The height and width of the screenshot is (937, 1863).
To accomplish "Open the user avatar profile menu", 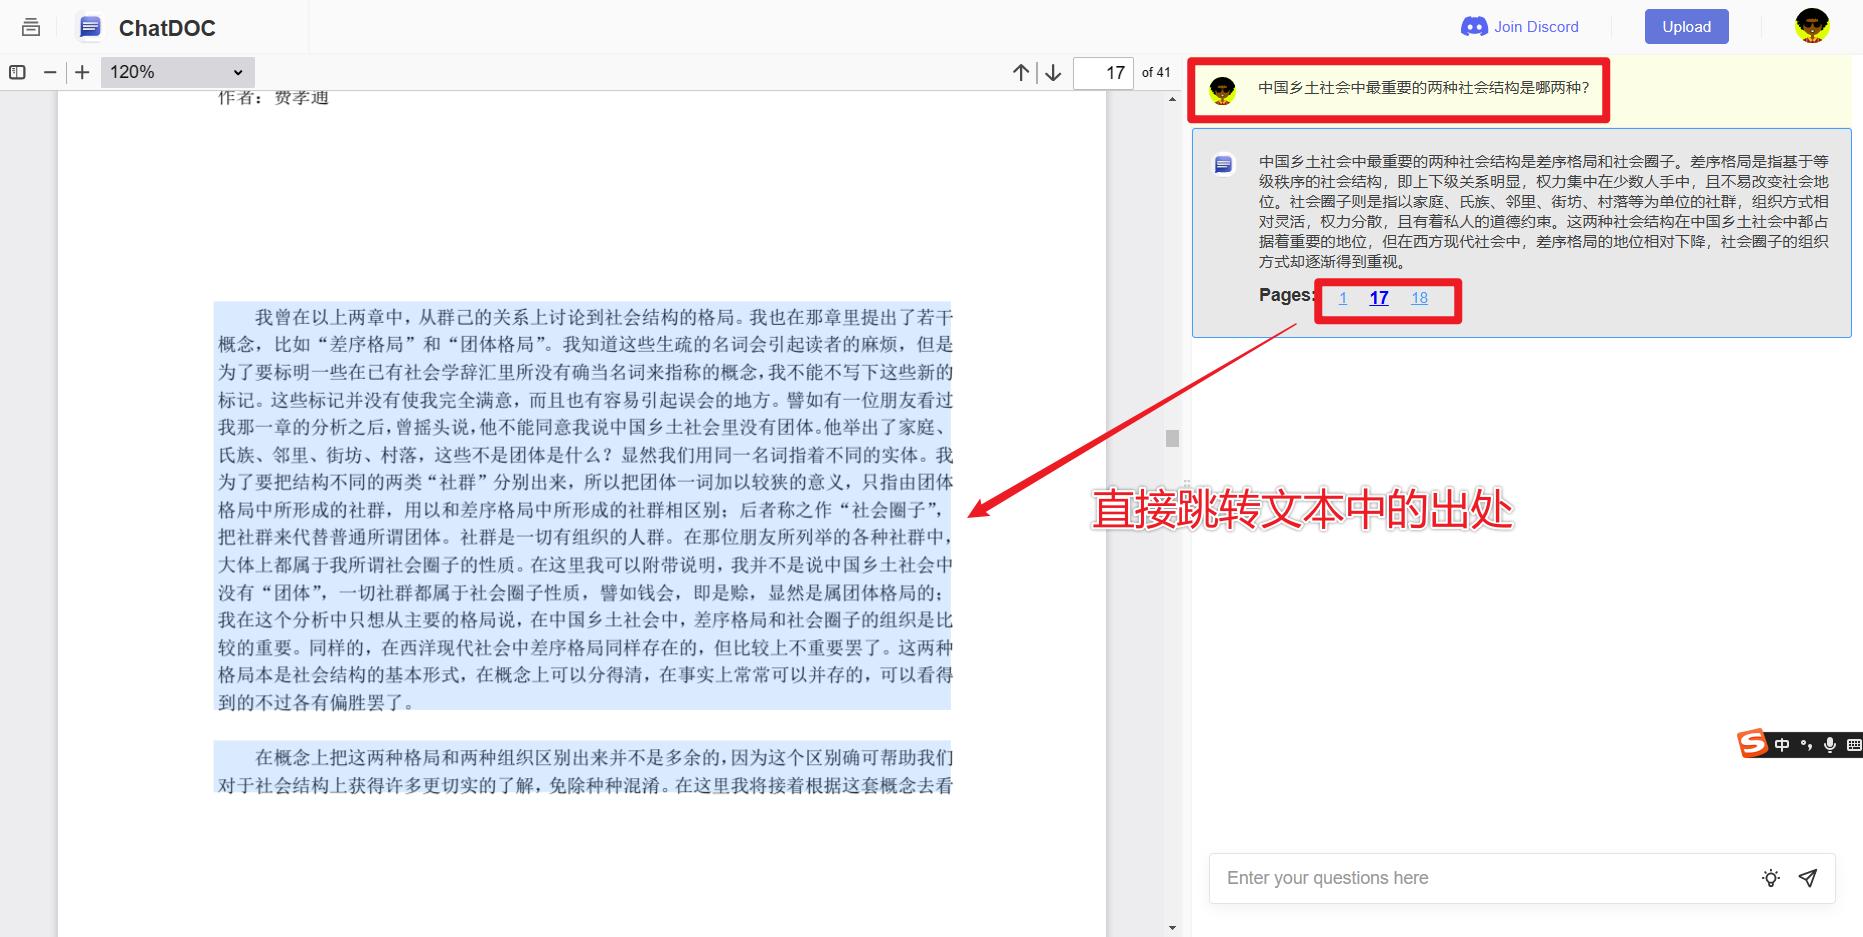I will pyautogui.click(x=1811, y=26).
